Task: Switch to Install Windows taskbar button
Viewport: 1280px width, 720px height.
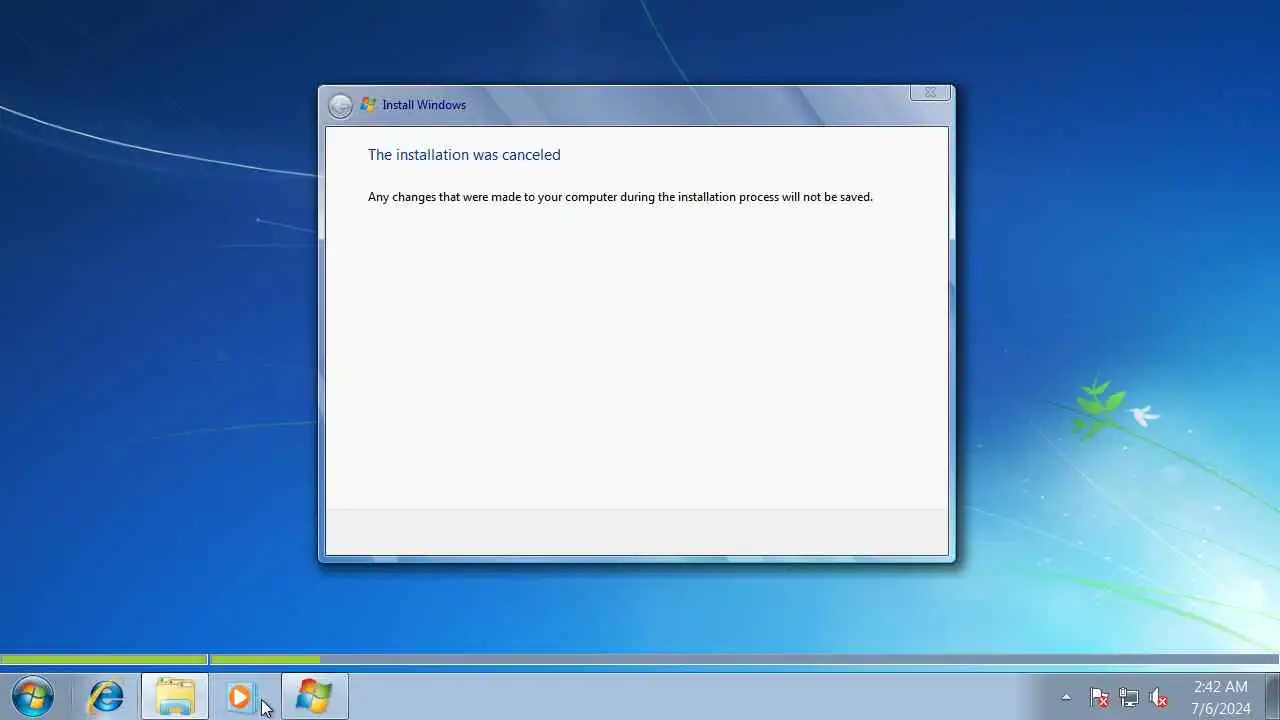Action: [x=314, y=696]
